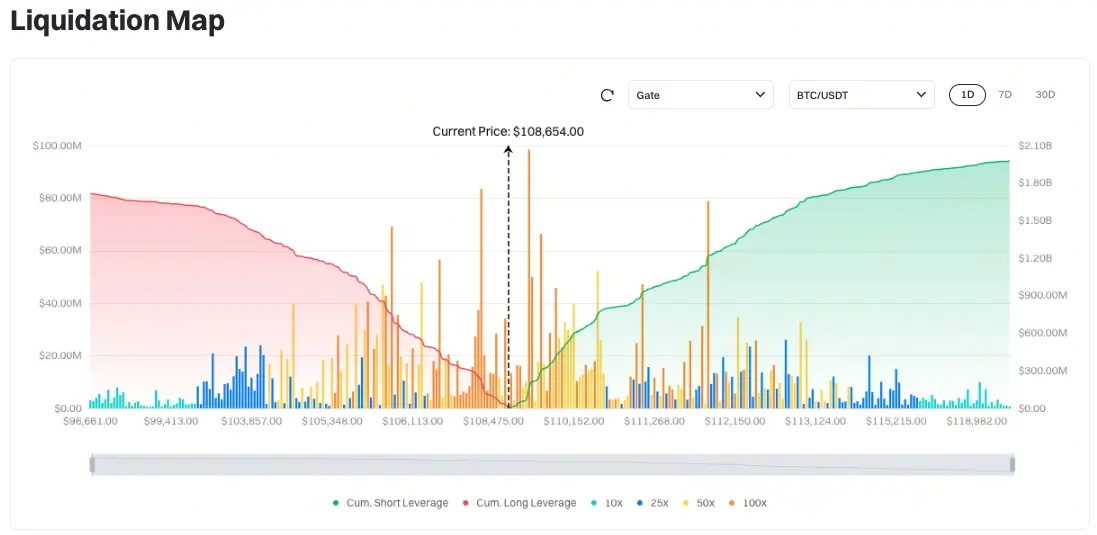
Task: Click the $103,857.00 x-axis label
Action: tap(252, 422)
